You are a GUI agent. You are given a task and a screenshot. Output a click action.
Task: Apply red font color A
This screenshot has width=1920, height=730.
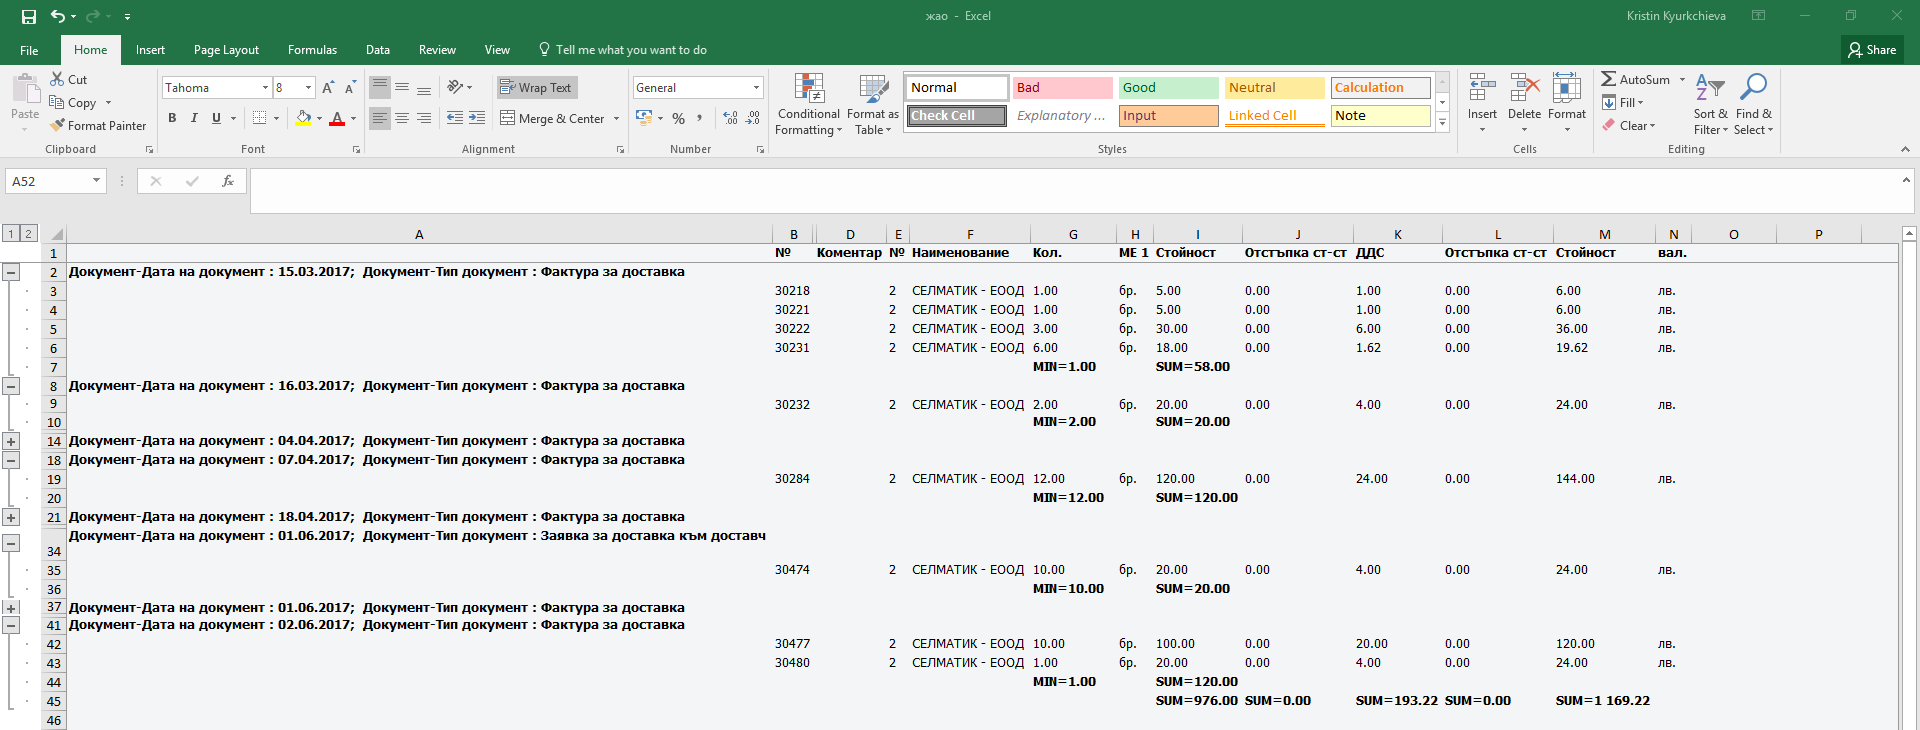coord(337,118)
